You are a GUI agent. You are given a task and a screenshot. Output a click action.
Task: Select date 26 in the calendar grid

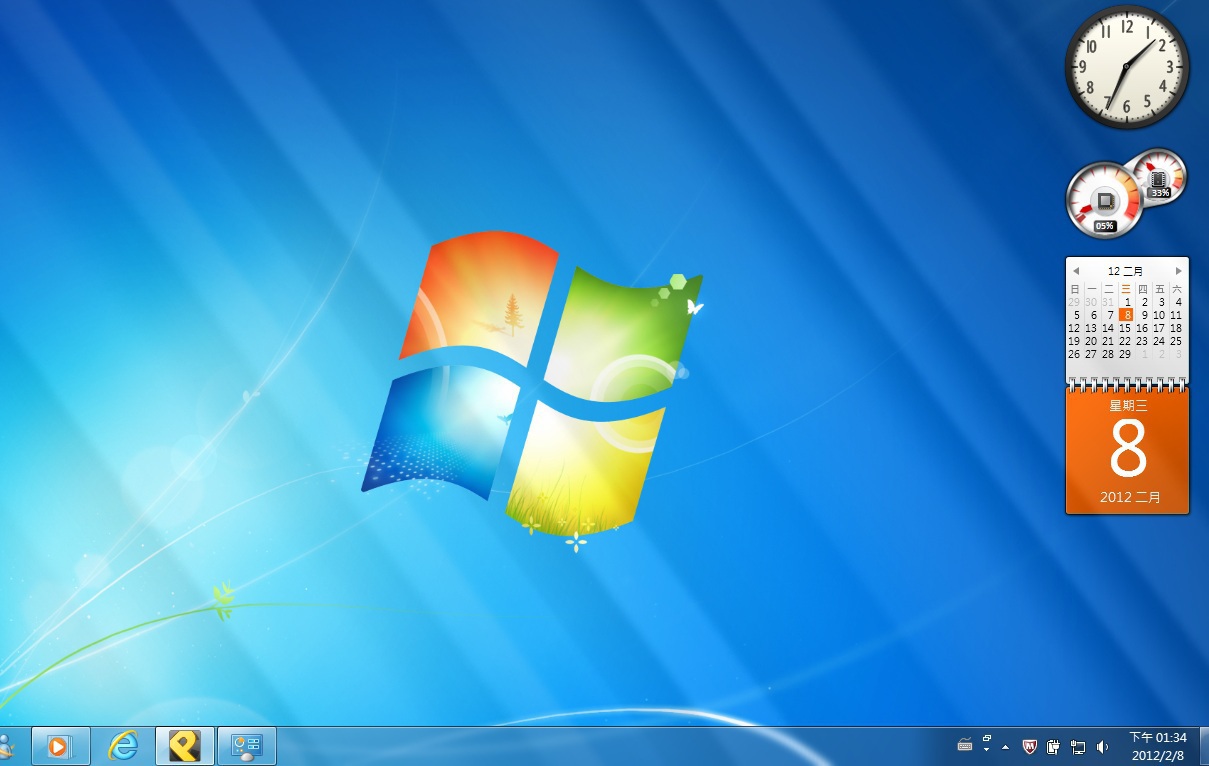click(x=1076, y=353)
